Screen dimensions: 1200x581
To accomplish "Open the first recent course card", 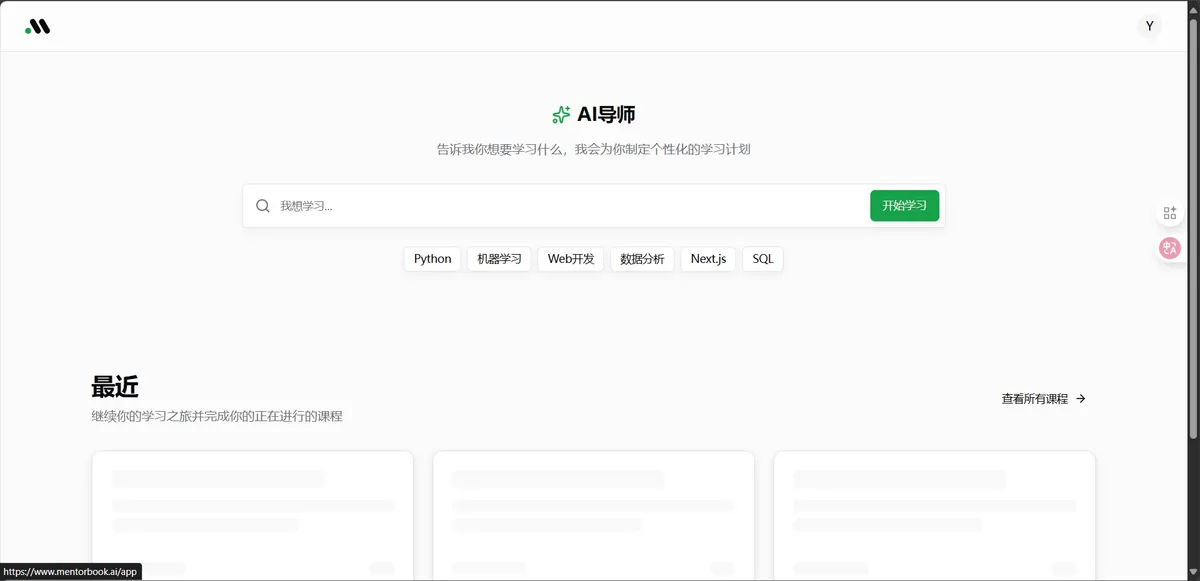I will click(252, 515).
